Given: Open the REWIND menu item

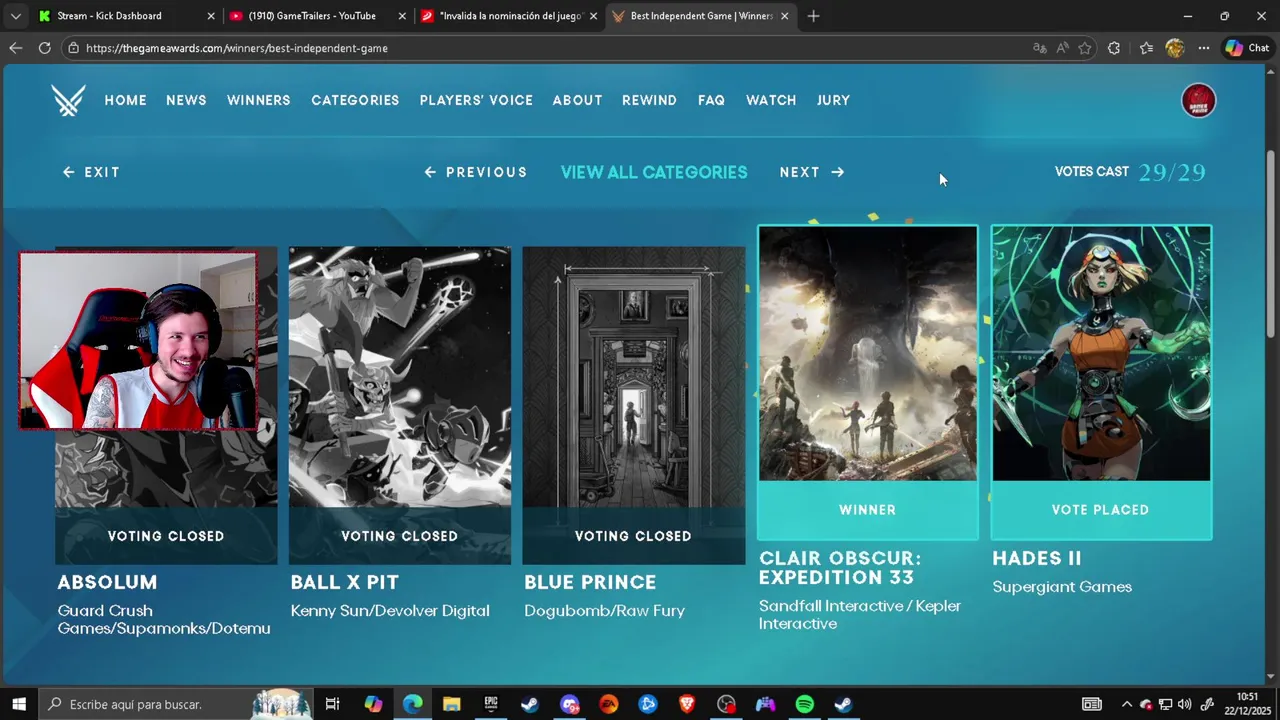Looking at the screenshot, I should coord(650,100).
